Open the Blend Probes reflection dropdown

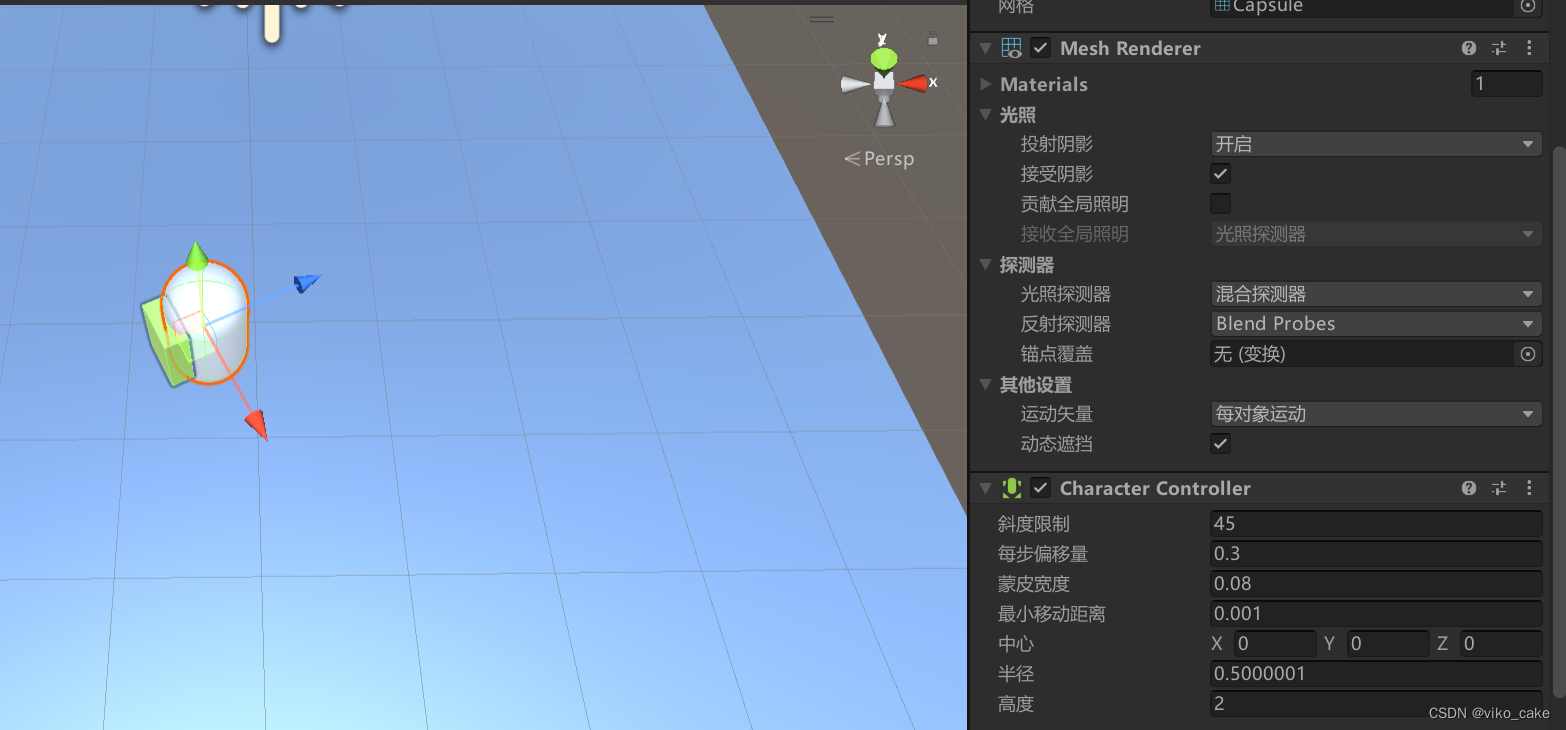(x=1375, y=323)
